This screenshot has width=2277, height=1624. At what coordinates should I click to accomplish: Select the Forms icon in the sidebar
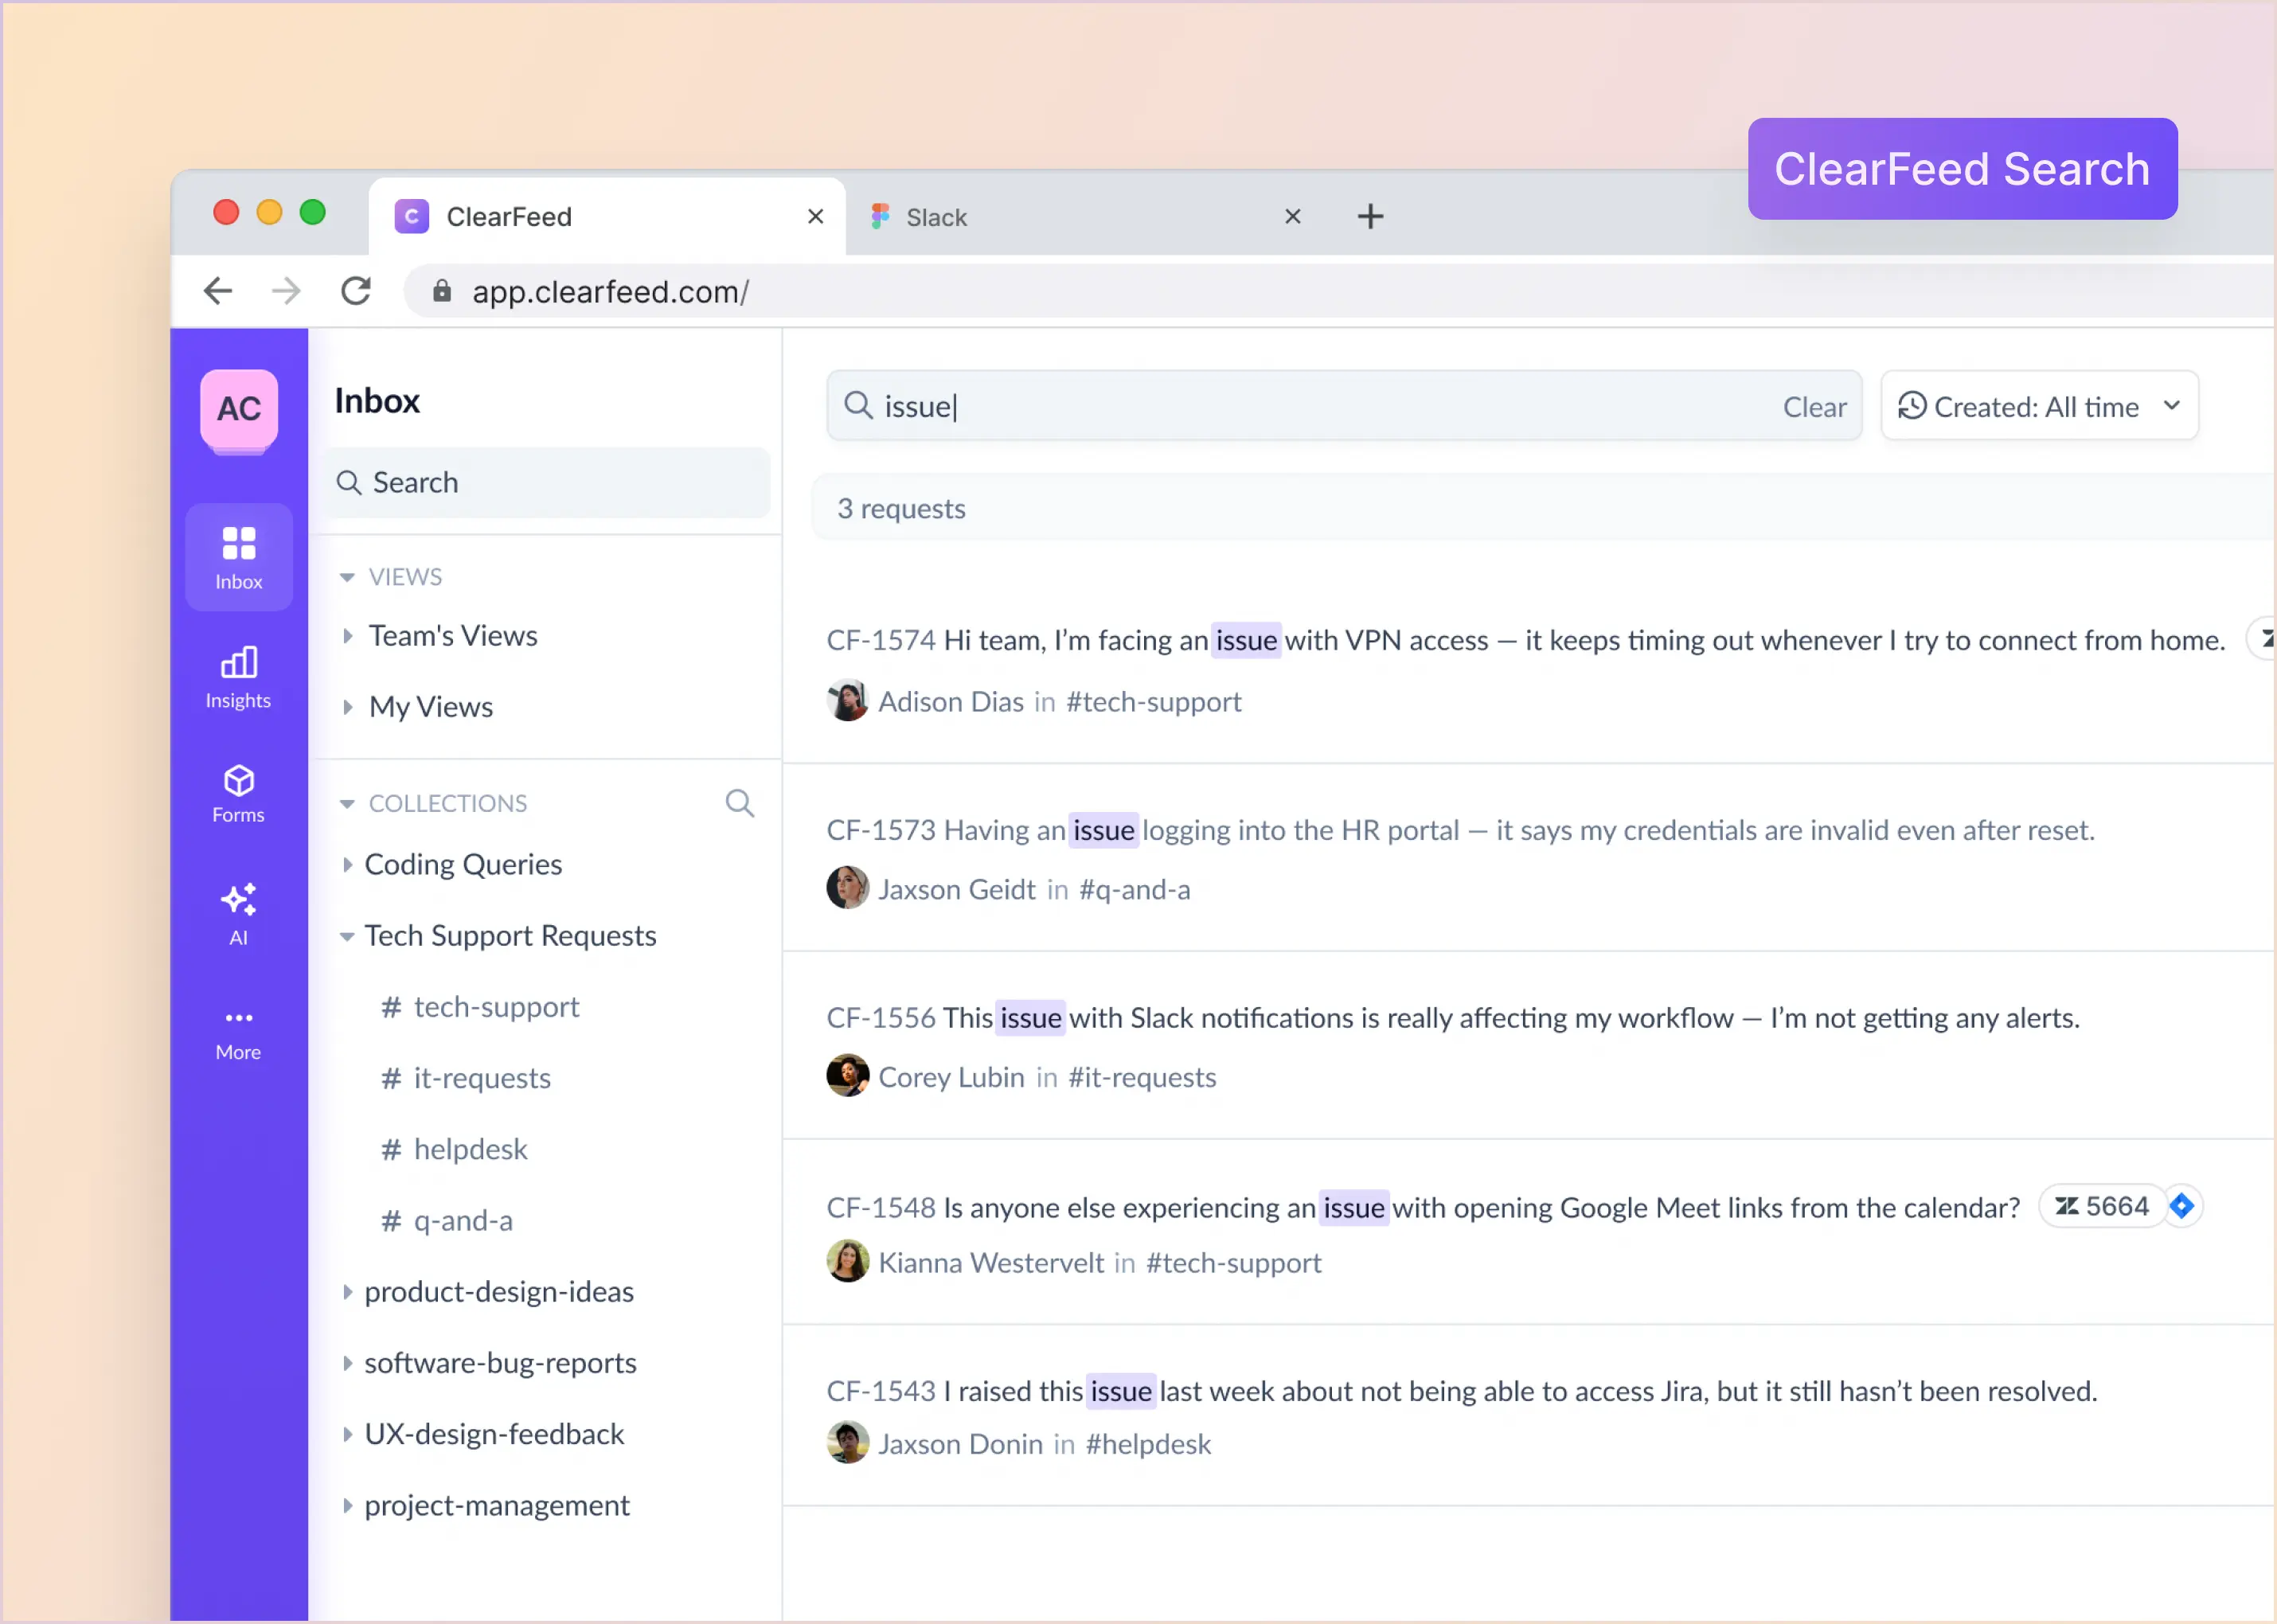238,793
